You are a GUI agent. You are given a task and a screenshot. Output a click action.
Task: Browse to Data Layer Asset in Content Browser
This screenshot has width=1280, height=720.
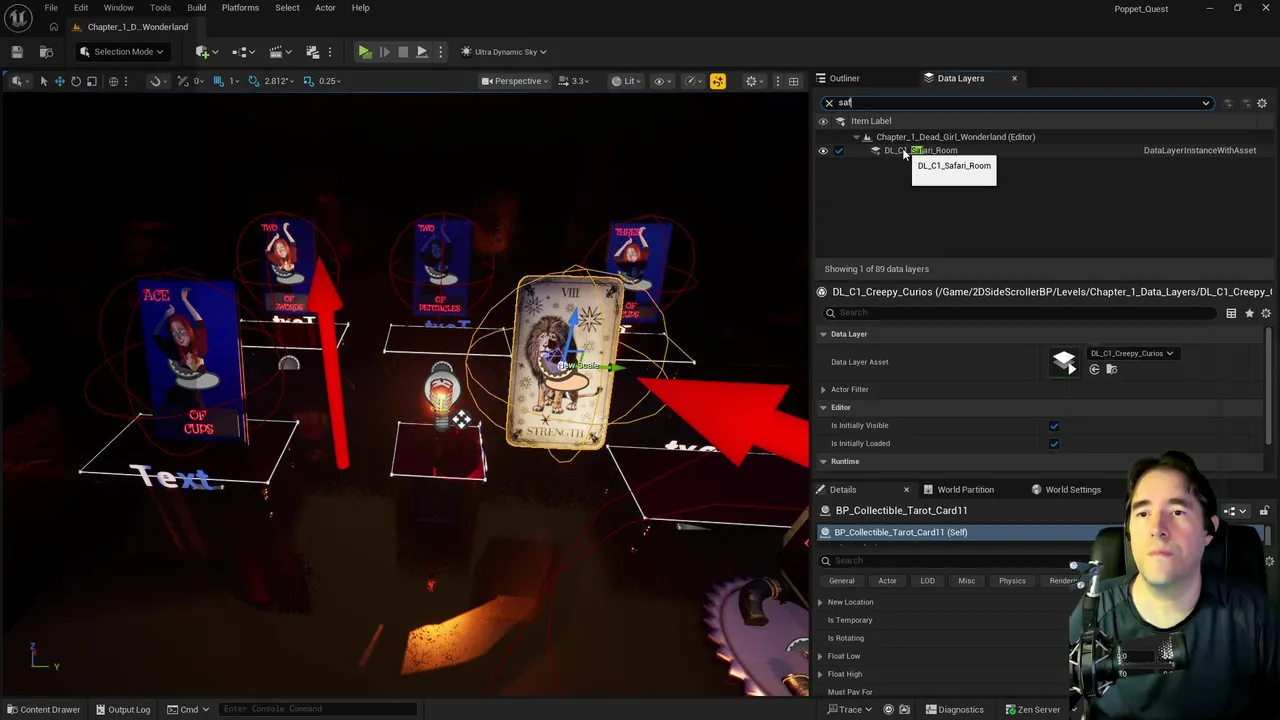[x=1111, y=370]
